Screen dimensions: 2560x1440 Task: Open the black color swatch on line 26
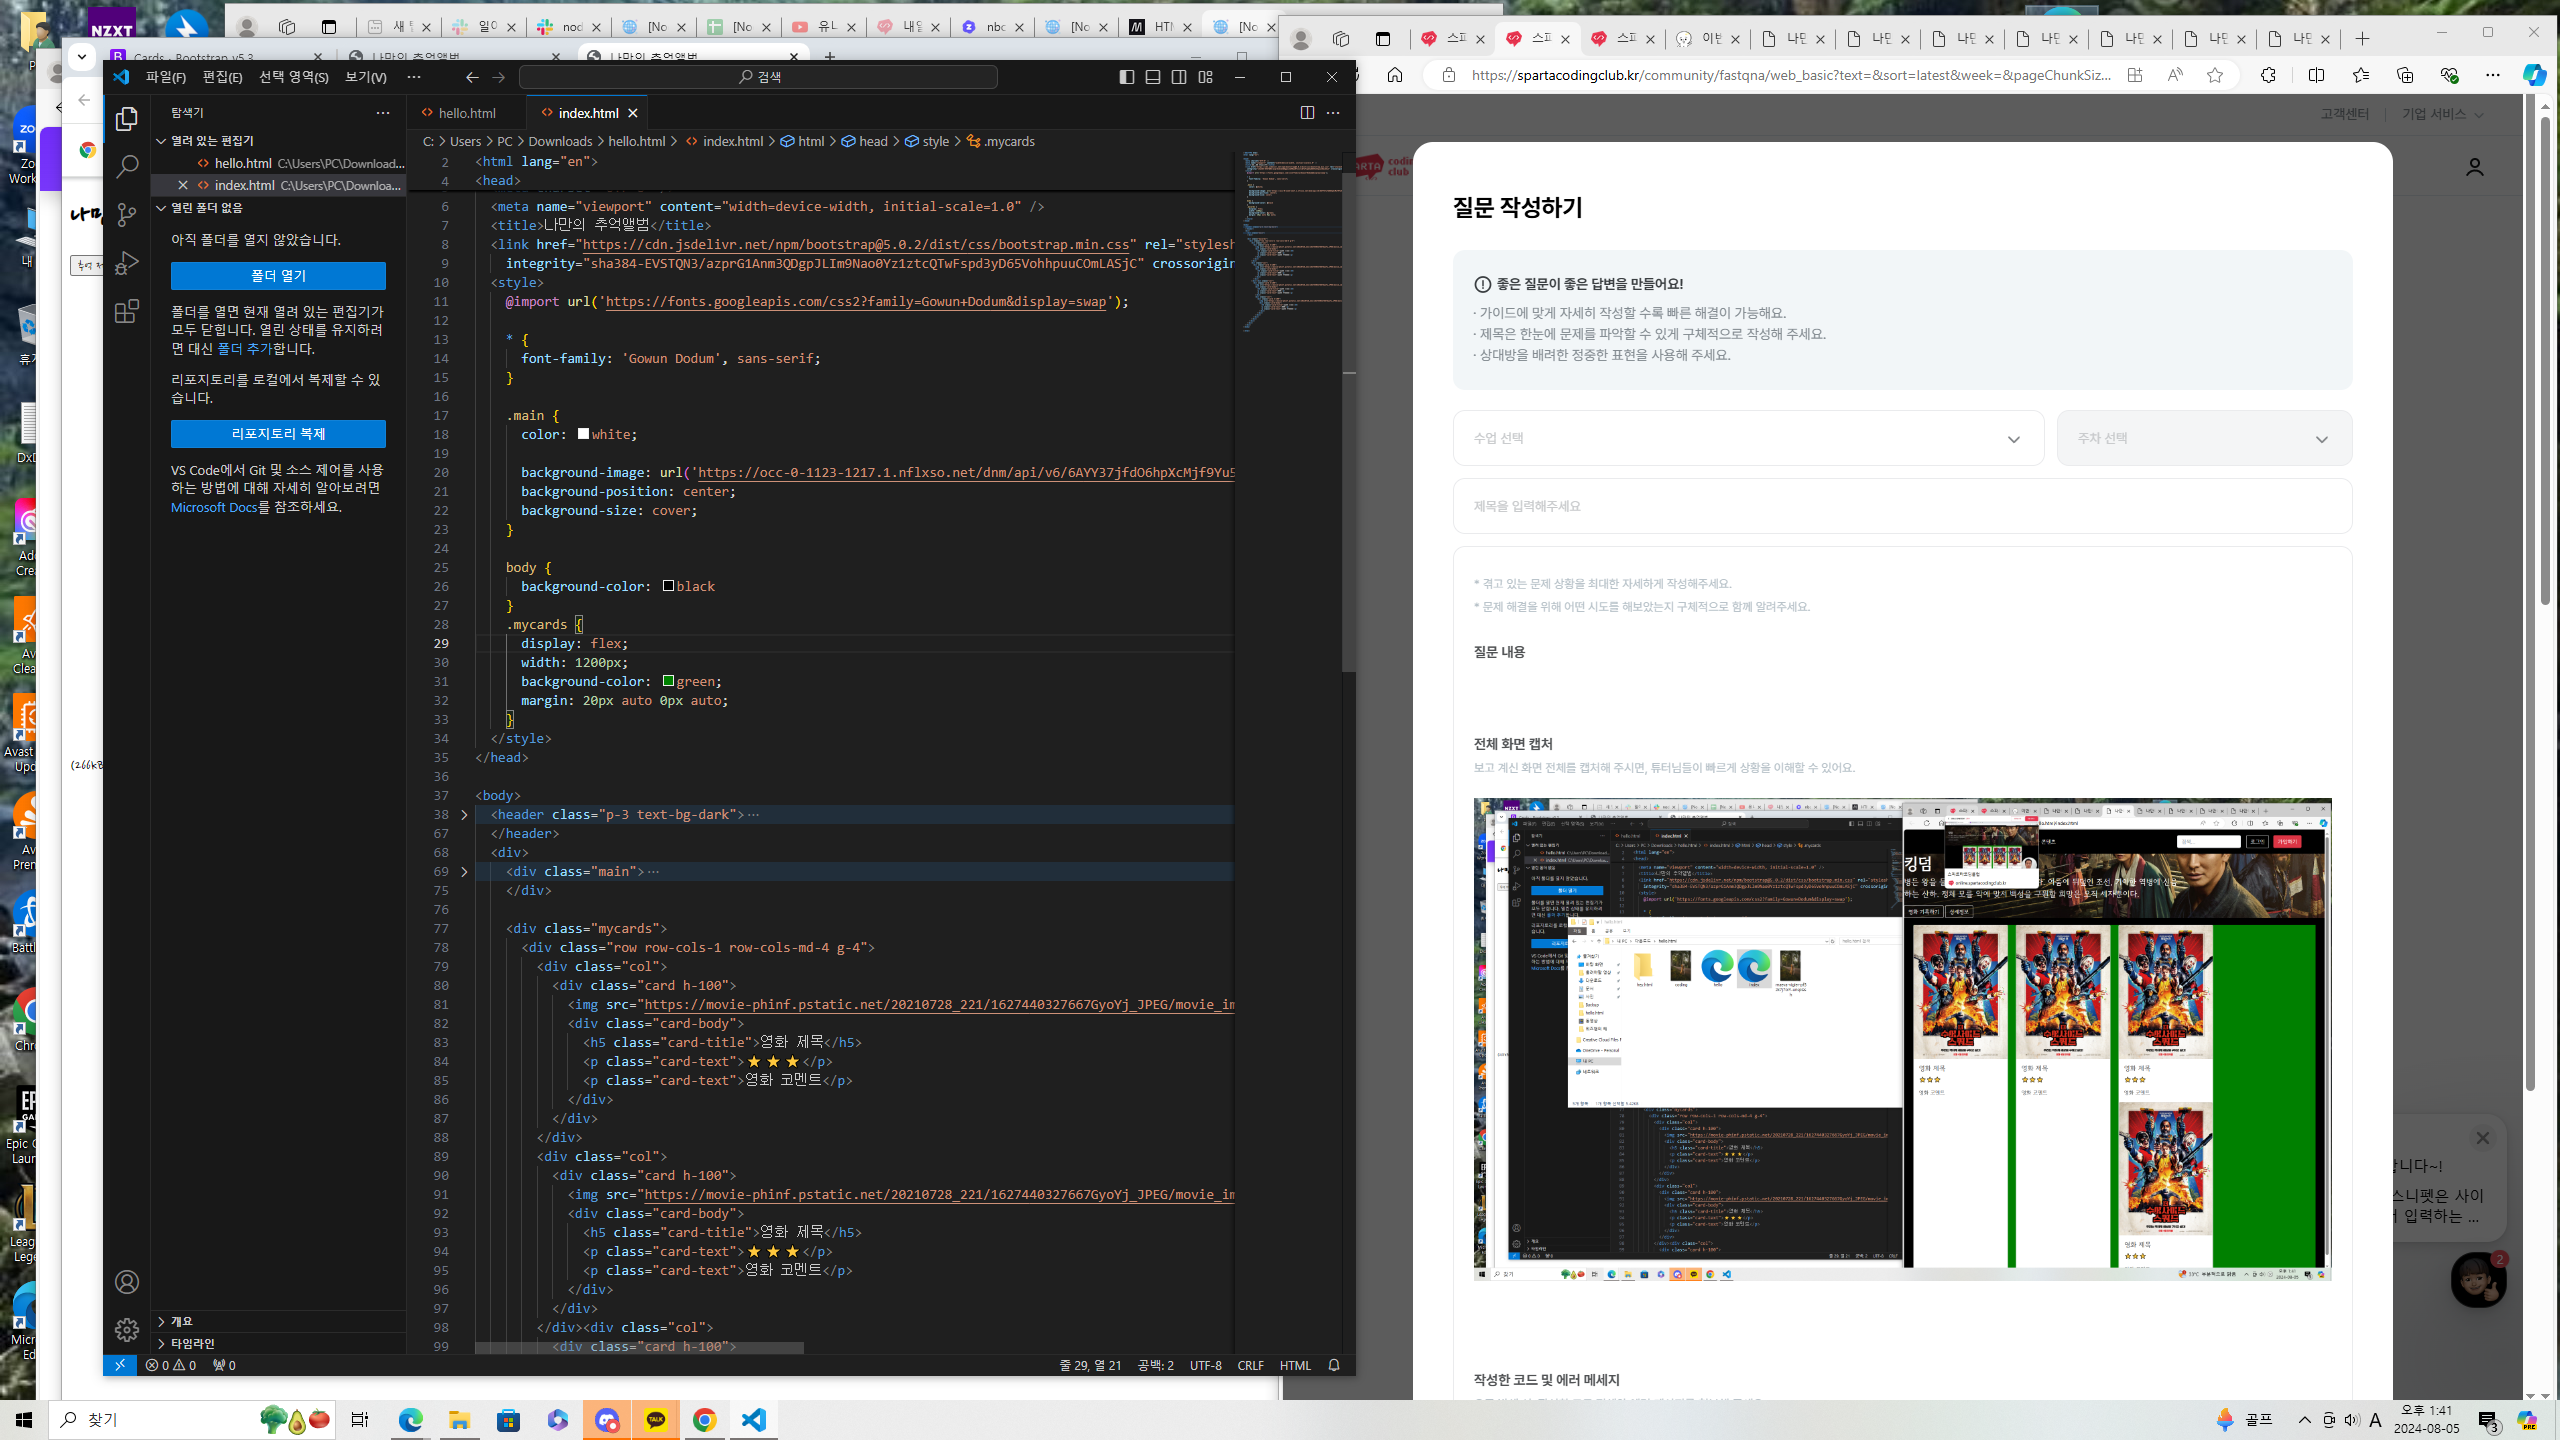(668, 586)
